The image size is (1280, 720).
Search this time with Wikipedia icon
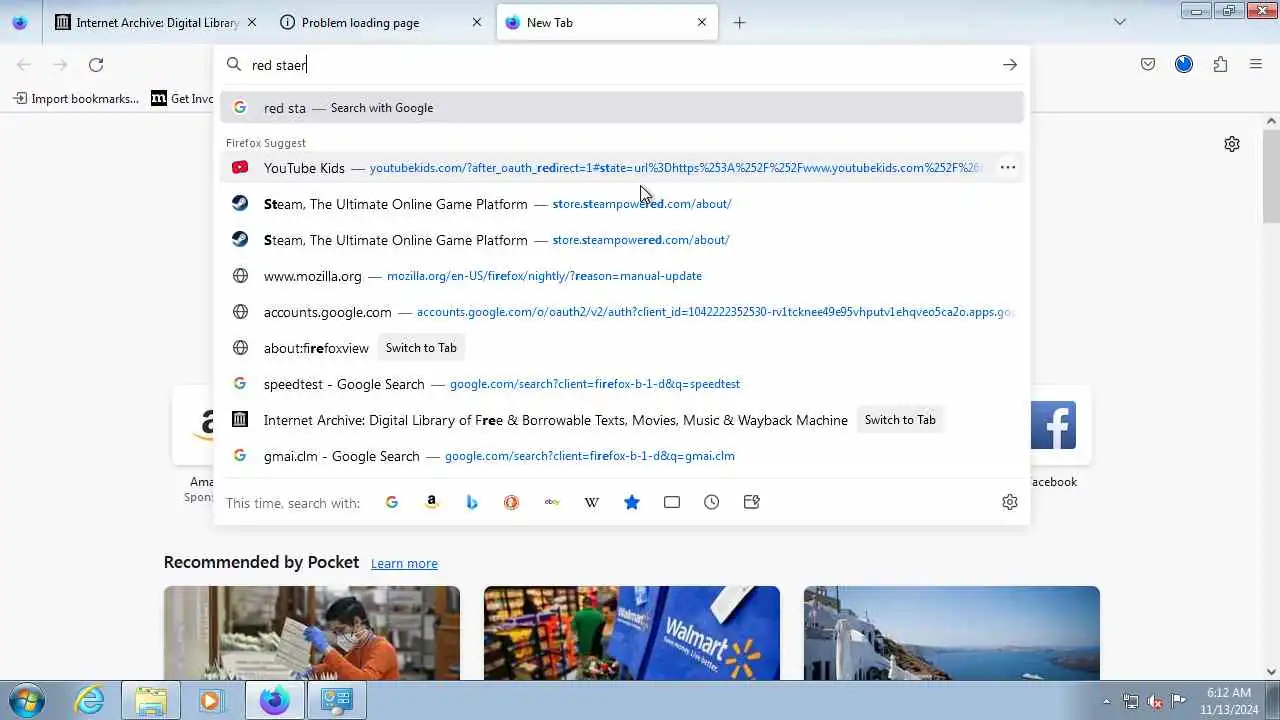pos(592,502)
